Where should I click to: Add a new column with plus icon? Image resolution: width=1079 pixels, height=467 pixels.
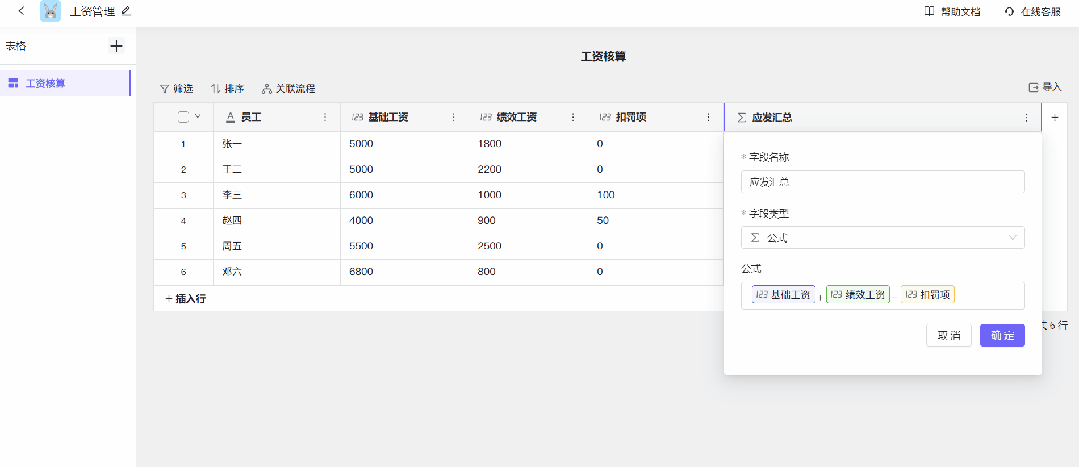pyautogui.click(x=1054, y=117)
